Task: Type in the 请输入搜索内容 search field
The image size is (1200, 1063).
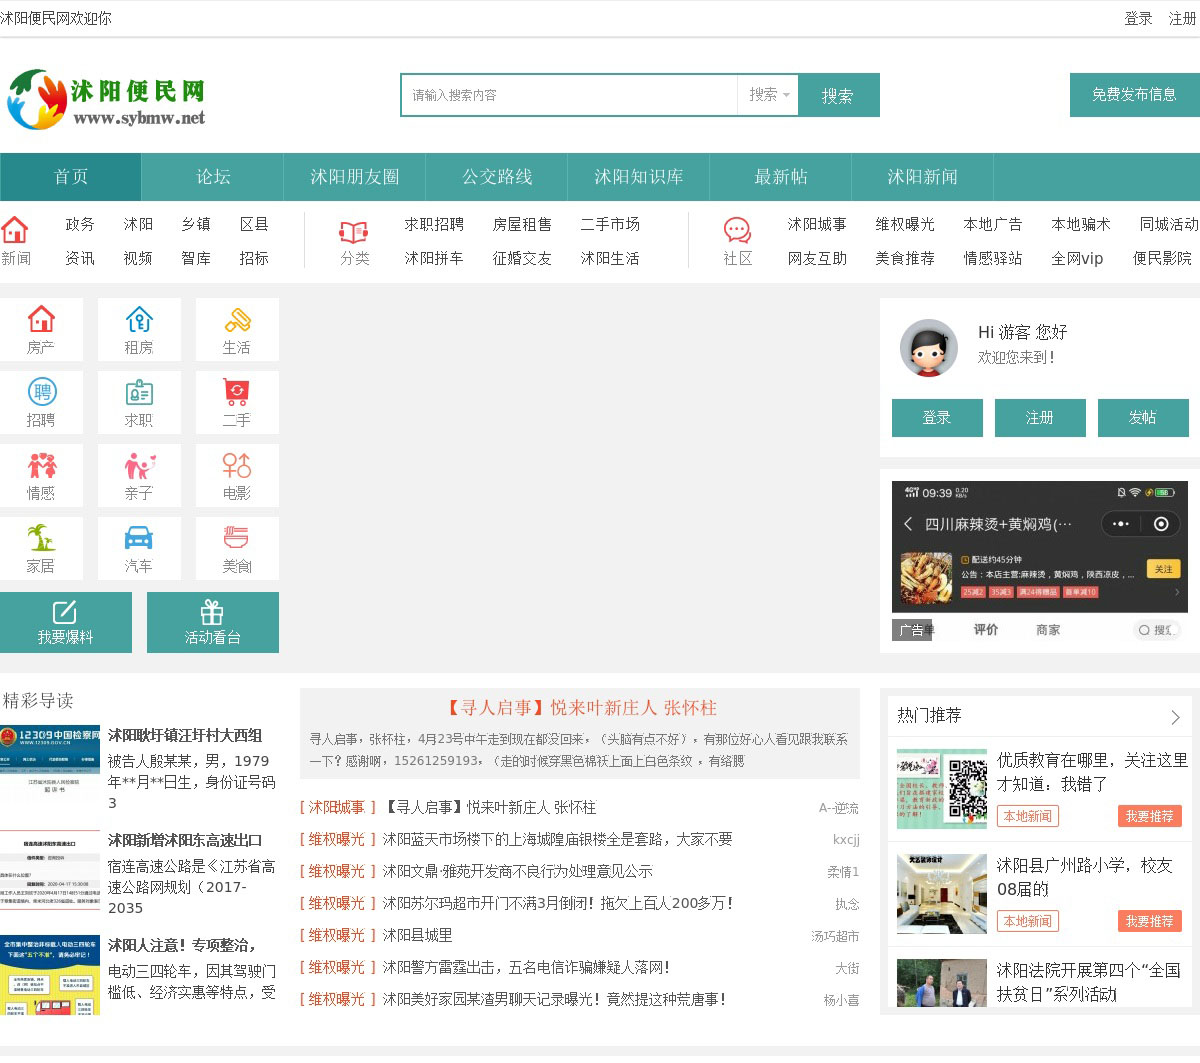Action: [570, 95]
